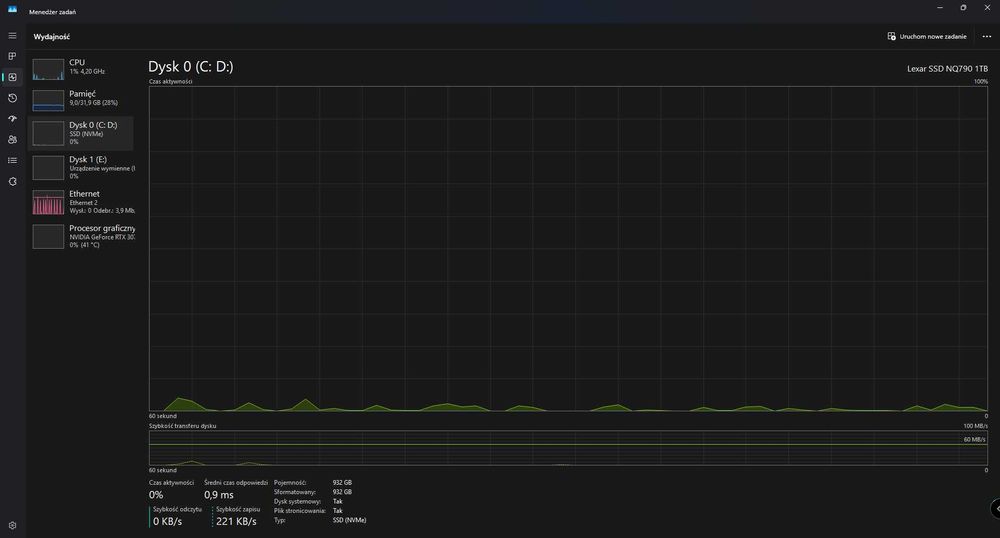
Task: Close the Task Manager window
Action: coord(987,8)
